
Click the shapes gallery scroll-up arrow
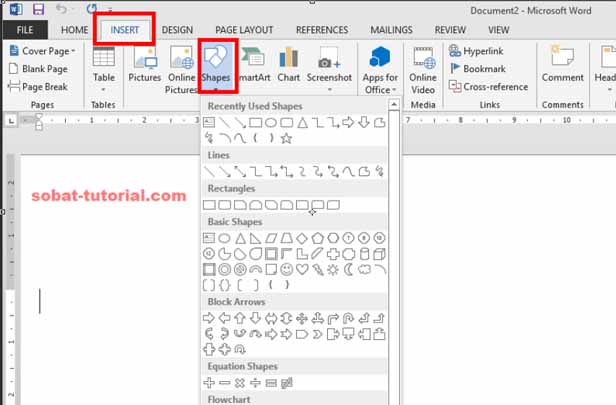pos(394,104)
